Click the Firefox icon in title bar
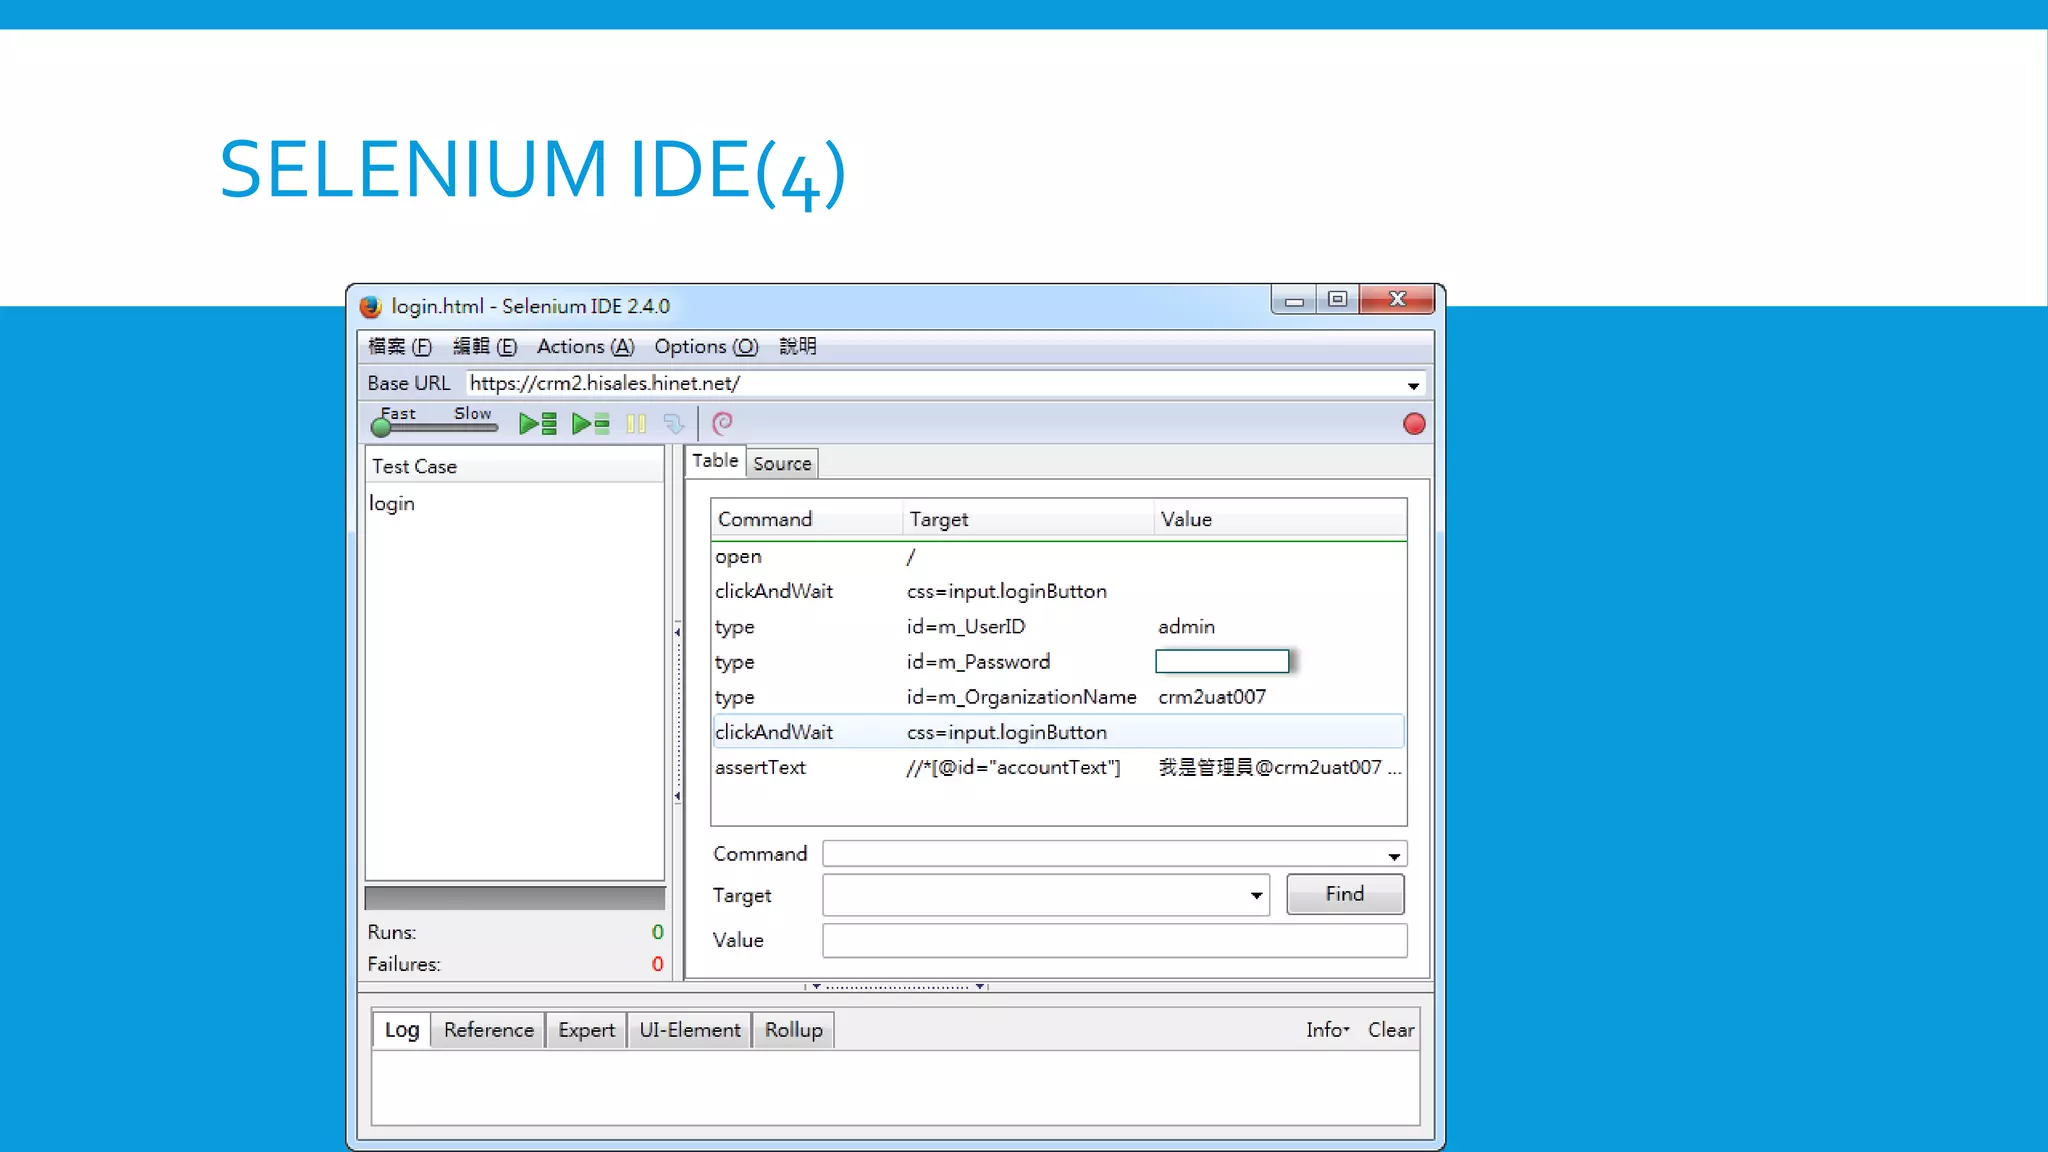 click(371, 306)
